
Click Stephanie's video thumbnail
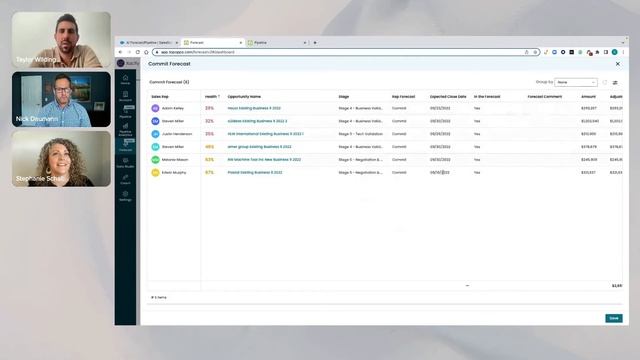pos(61,159)
